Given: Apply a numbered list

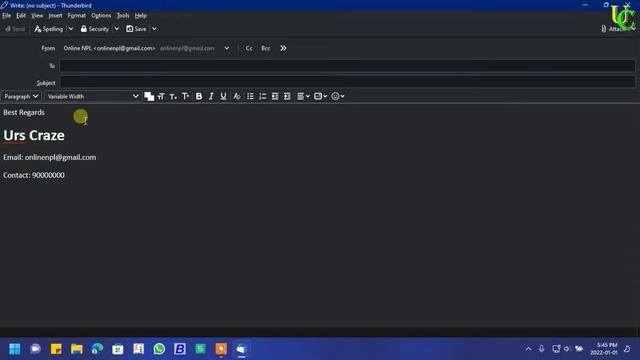Looking at the screenshot, I should click(262, 96).
